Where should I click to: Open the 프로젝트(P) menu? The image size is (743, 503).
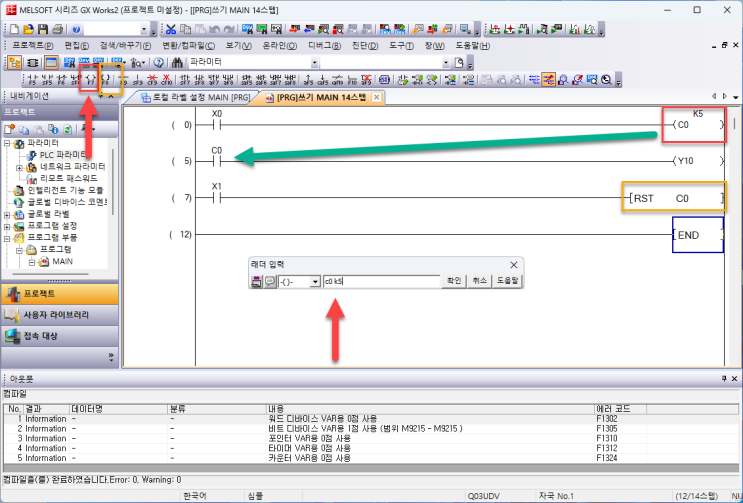click(33, 46)
